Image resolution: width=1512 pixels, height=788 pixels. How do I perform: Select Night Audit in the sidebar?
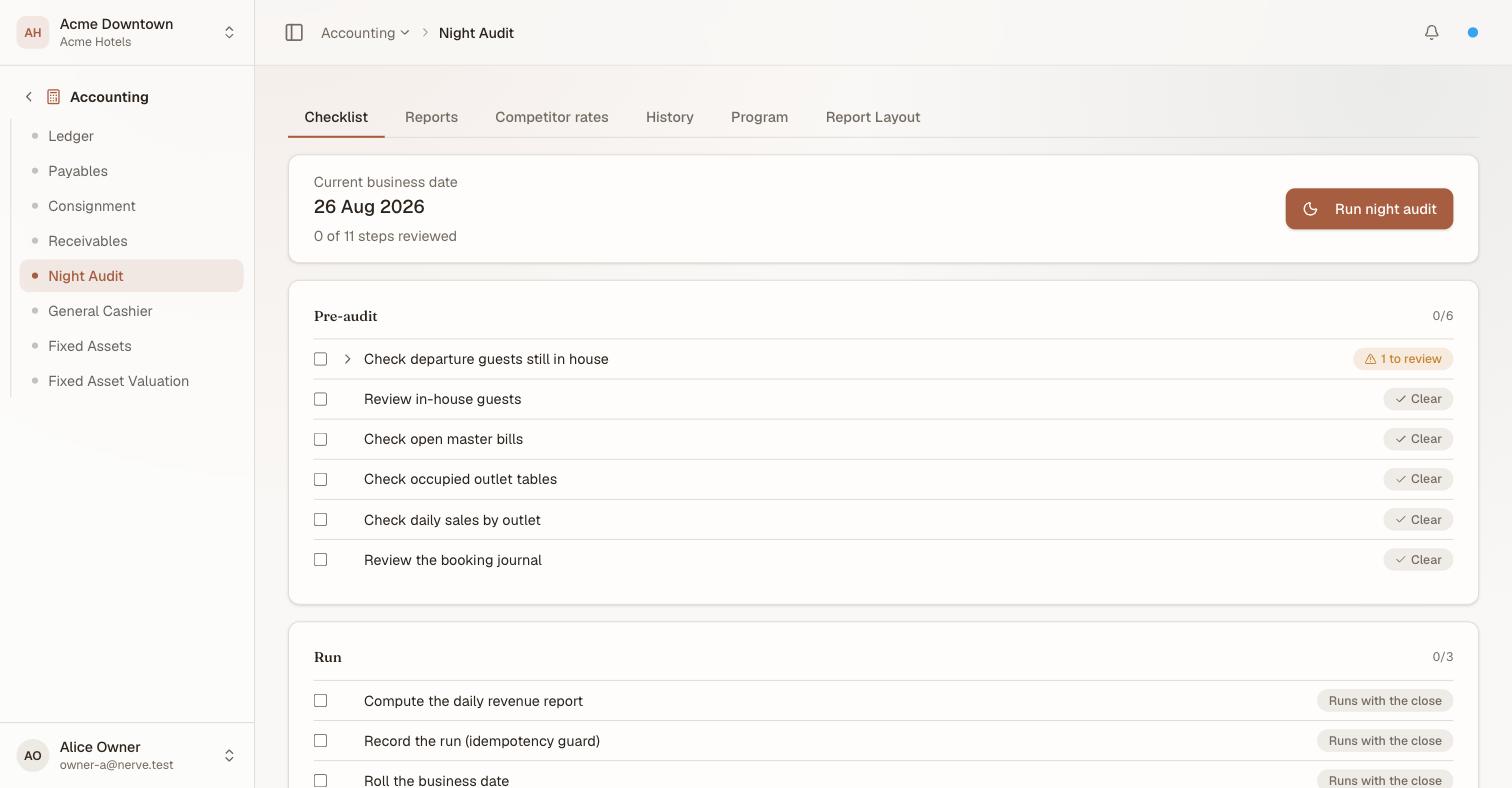pyautogui.click(x=131, y=276)
